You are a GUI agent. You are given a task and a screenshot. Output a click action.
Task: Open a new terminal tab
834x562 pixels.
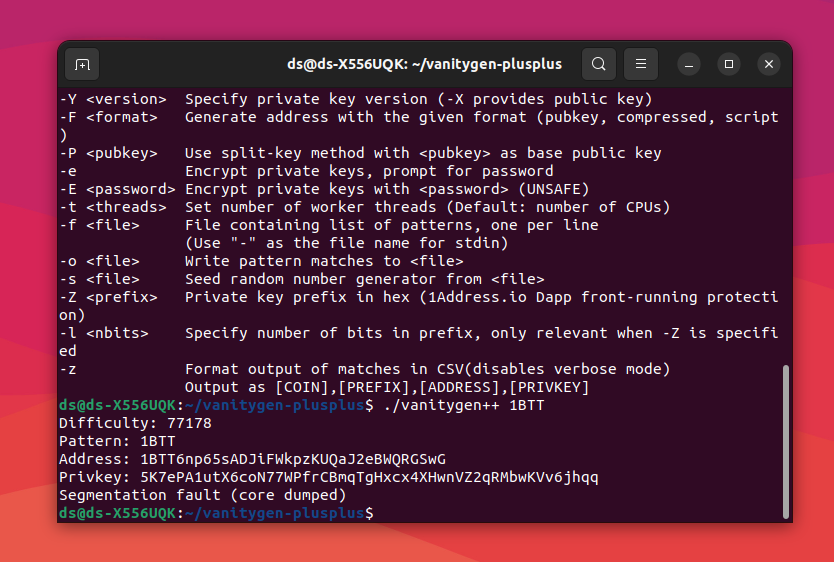tap(82, 64)
